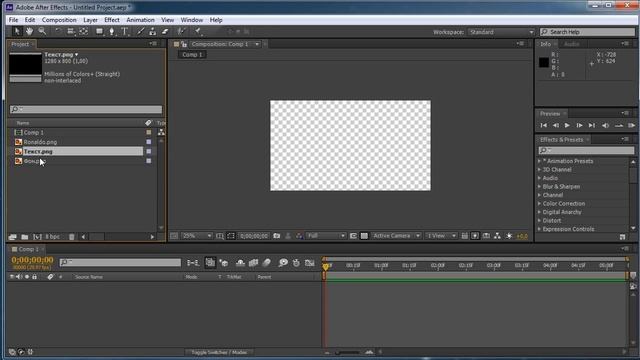Click the Play button in Preview panel
The image size is (640, 360).
tap(567, 126)
